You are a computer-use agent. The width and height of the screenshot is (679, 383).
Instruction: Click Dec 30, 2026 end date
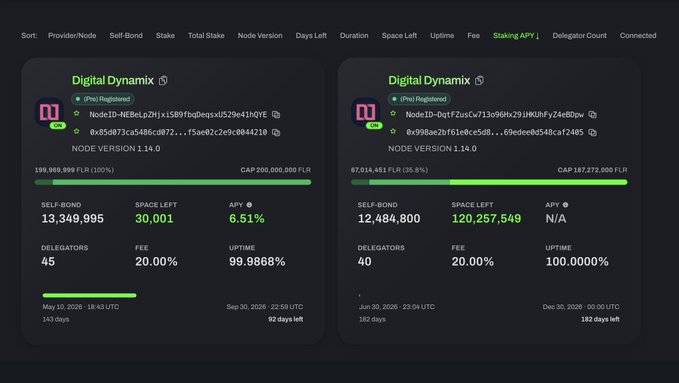581,307
